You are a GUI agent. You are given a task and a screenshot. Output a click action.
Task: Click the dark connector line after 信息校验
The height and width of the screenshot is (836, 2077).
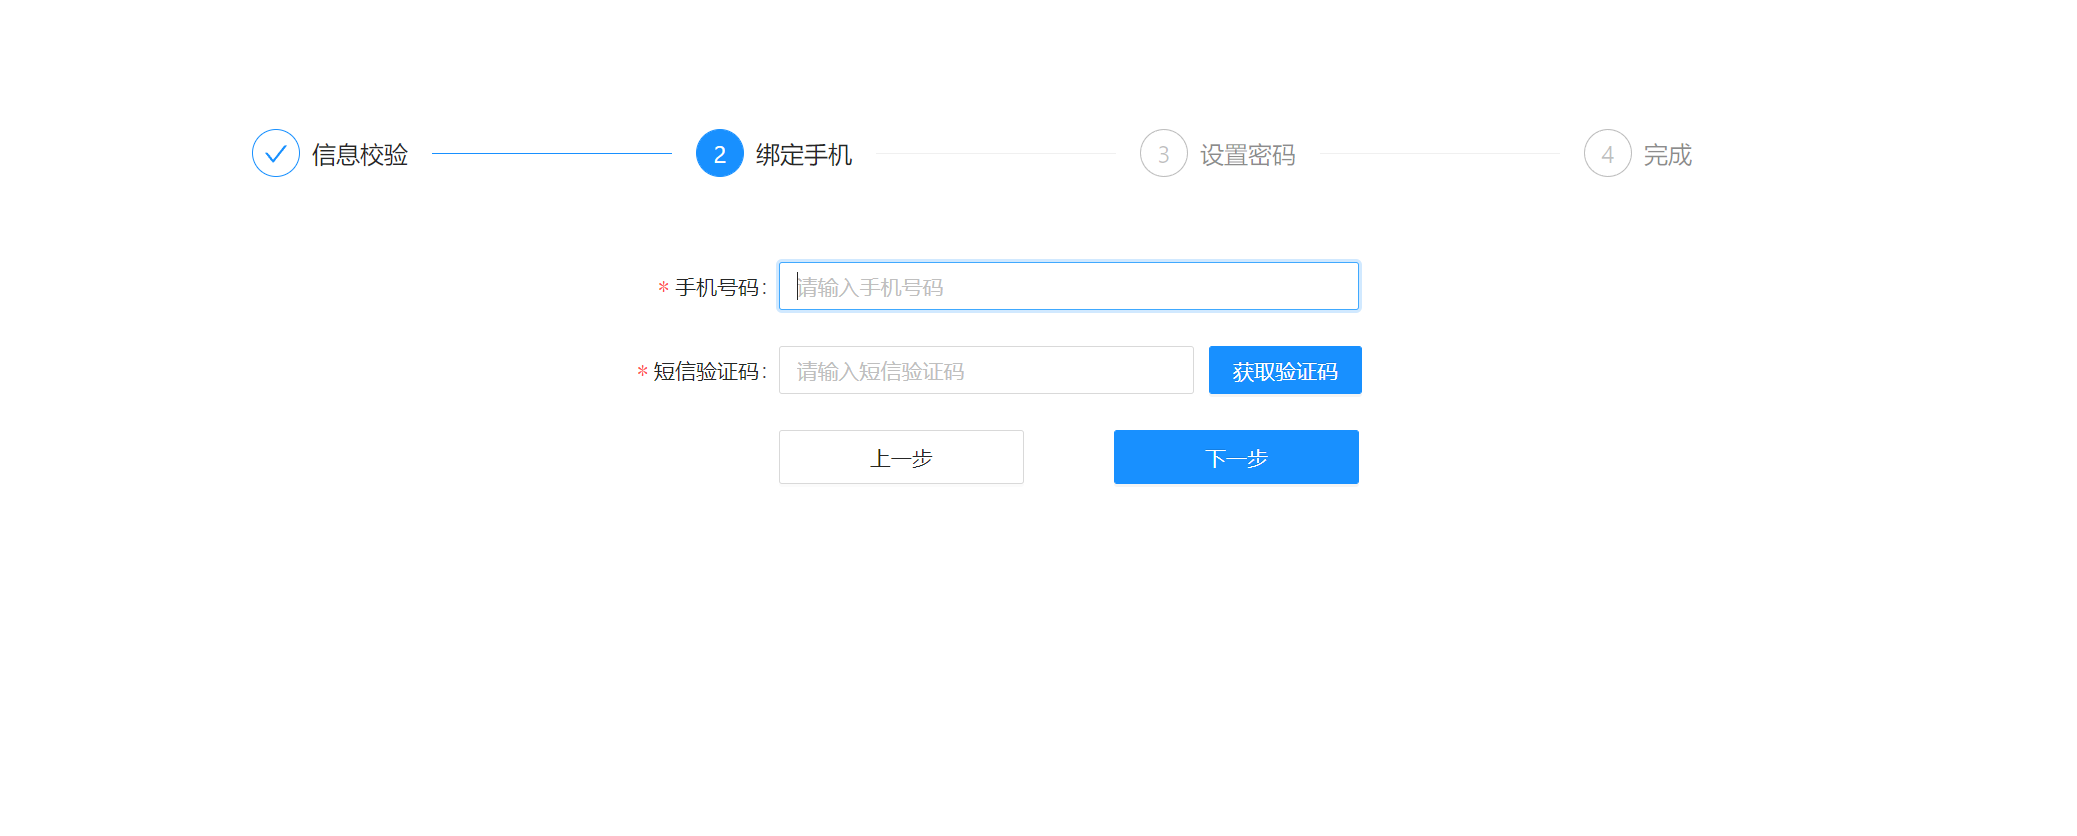(x=552, y=153)
